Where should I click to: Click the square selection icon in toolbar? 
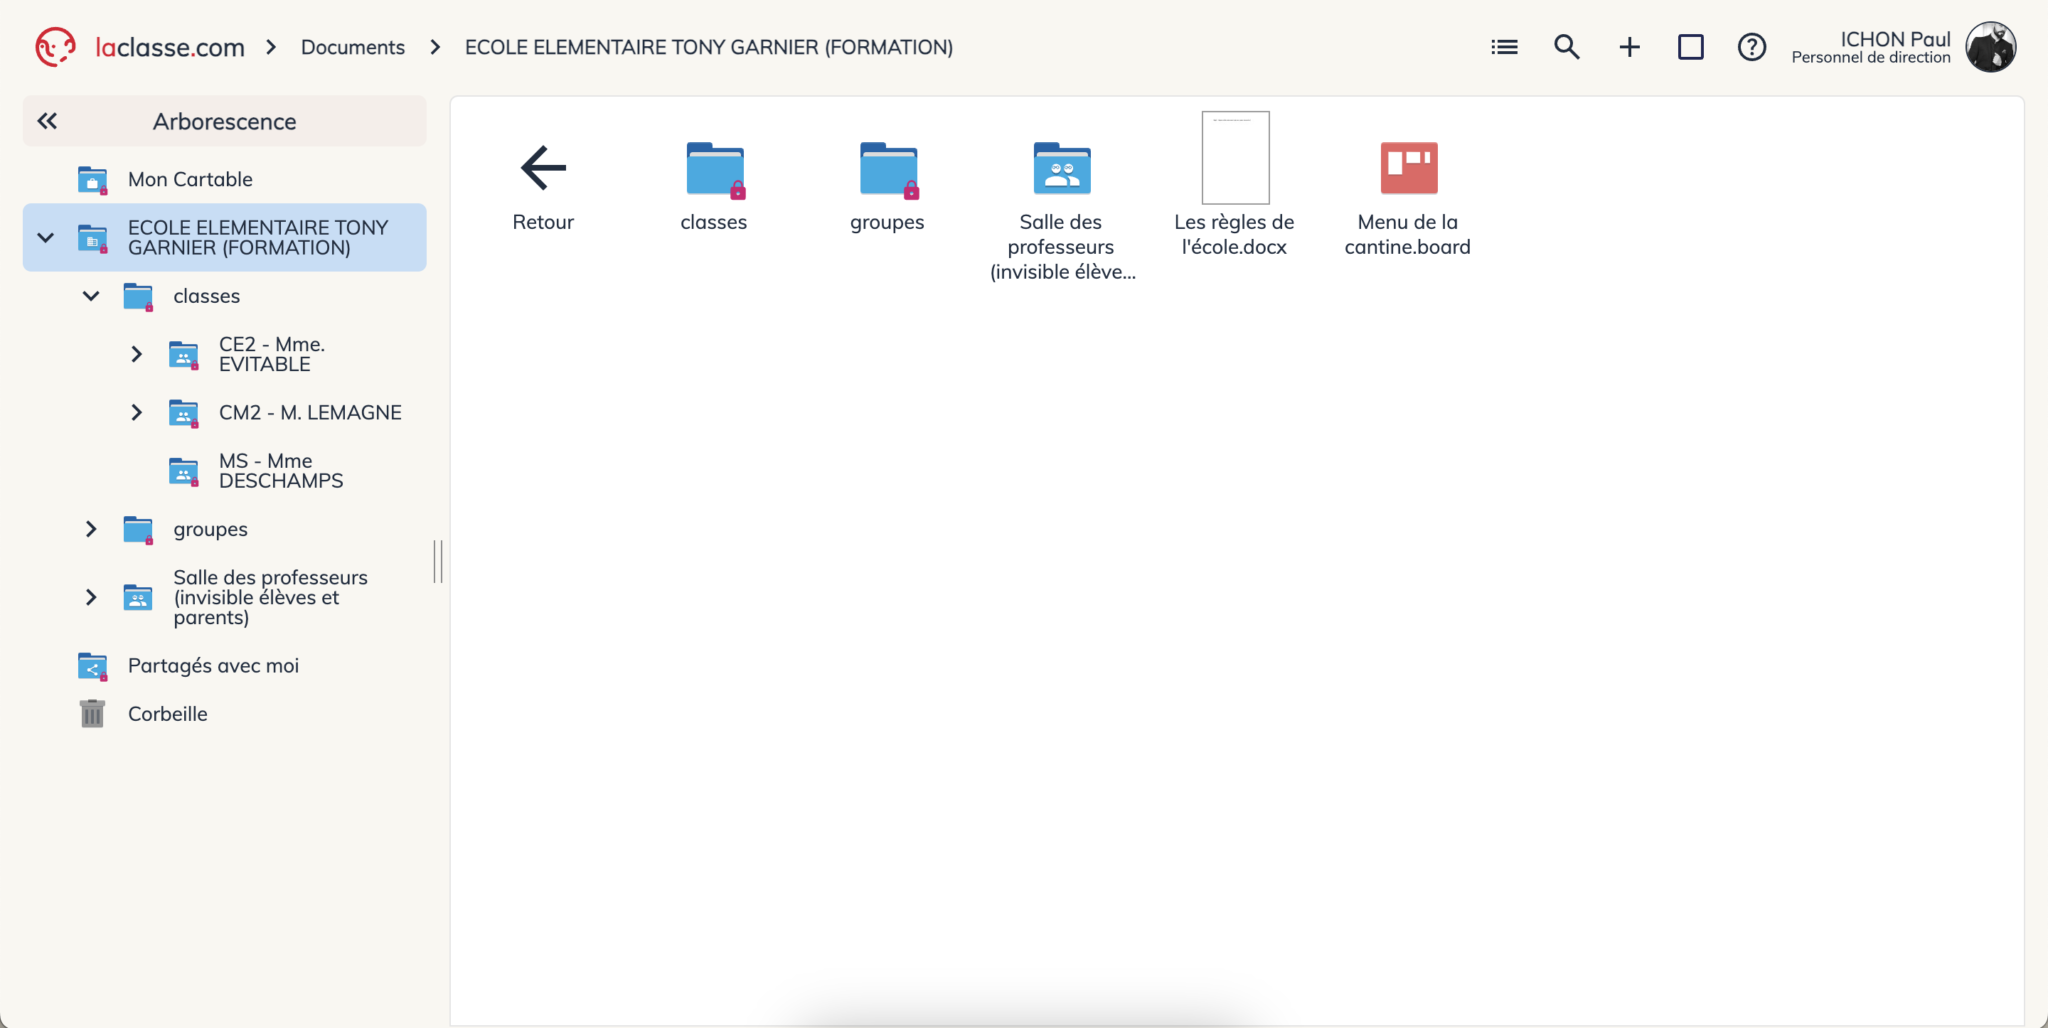click(x=1690, y=47)
